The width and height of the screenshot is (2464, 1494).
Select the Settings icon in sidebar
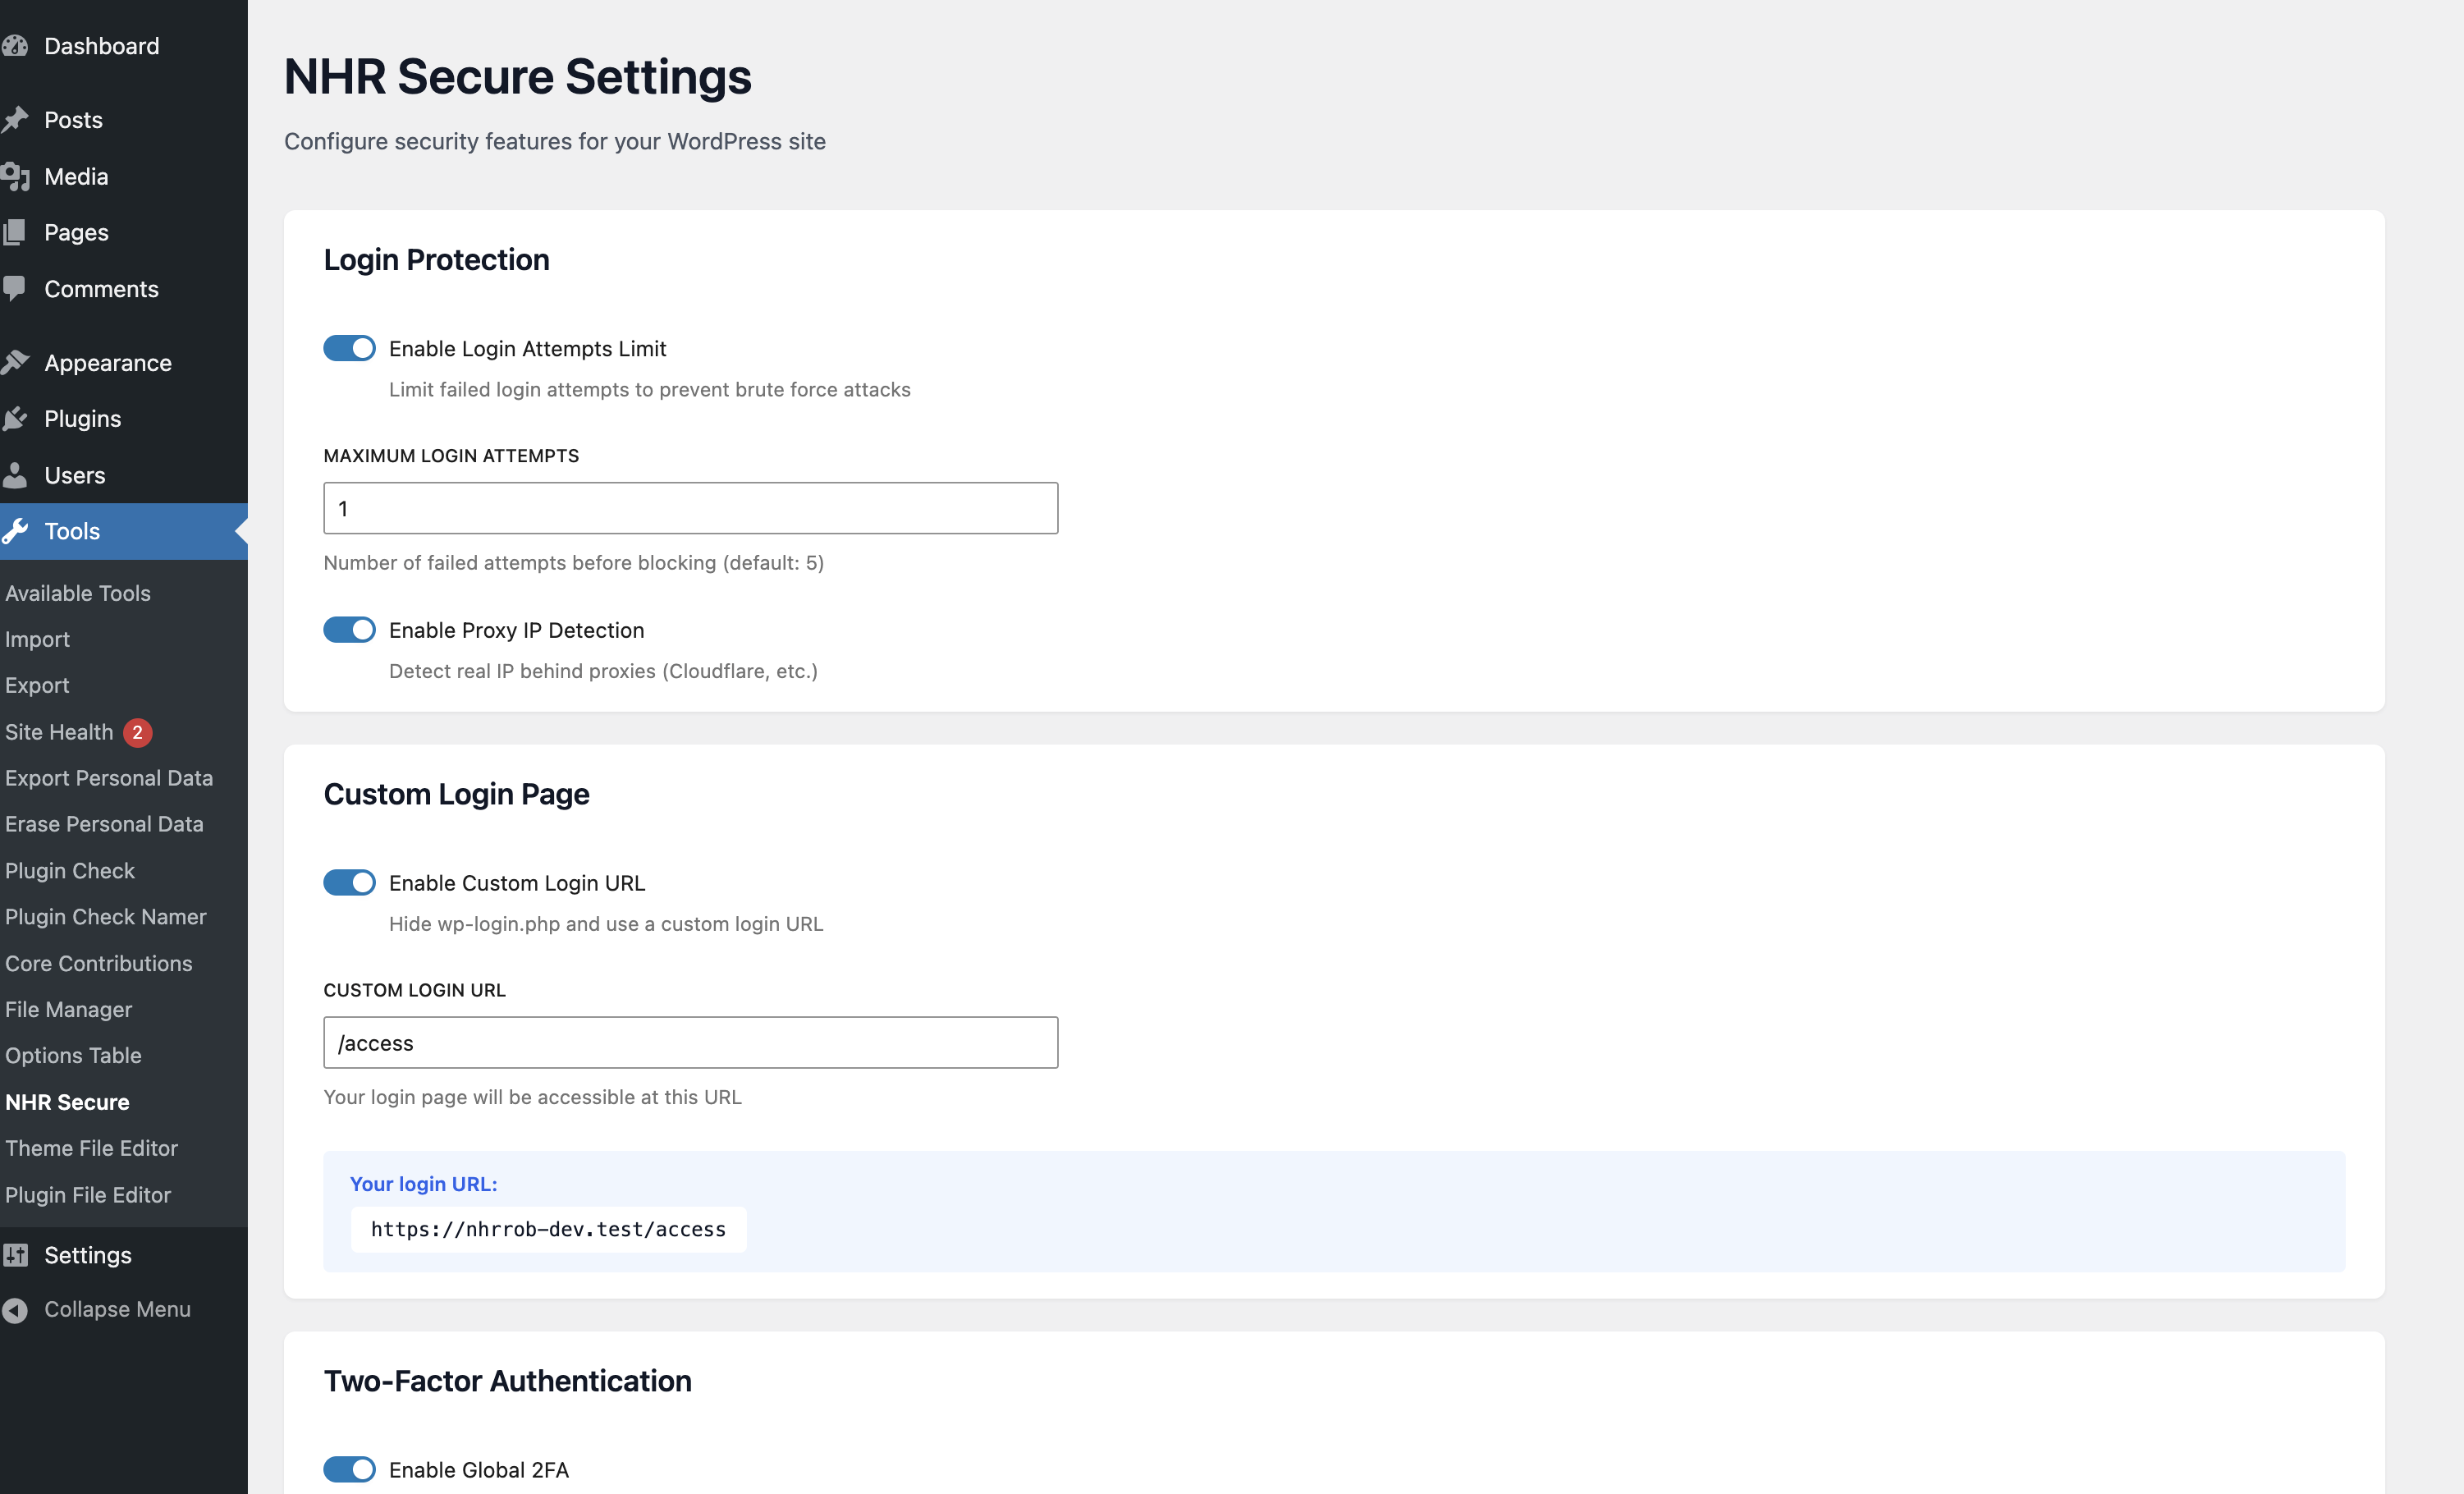tap(17, 1255)
